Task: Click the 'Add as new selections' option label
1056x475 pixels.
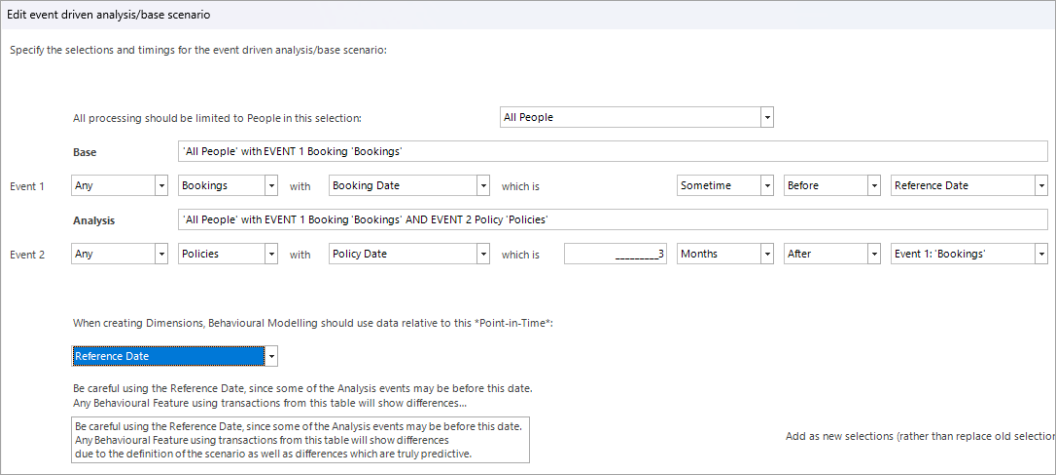Action: 920,437
